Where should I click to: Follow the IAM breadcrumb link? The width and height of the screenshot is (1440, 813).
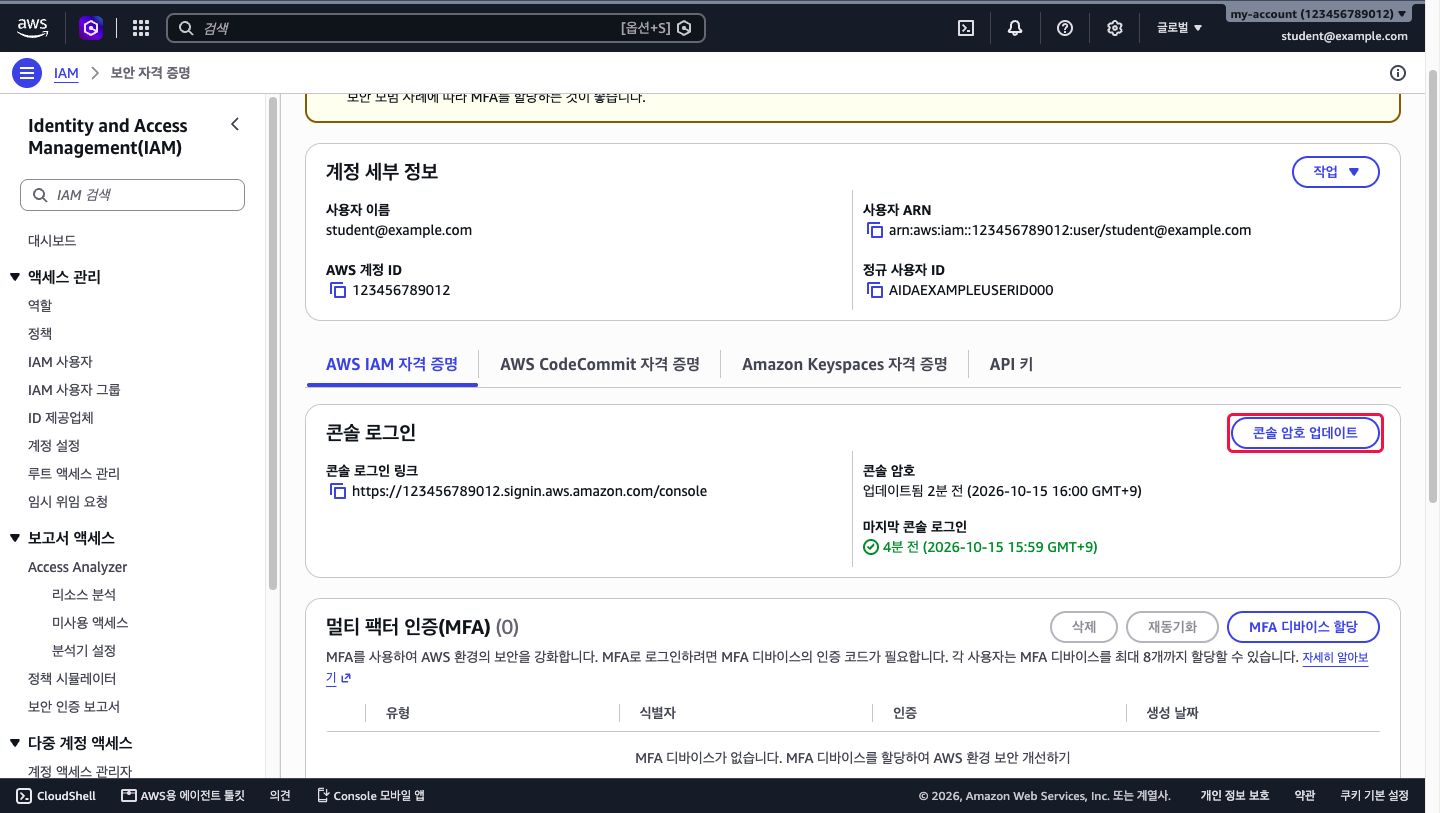click(x=66, y=73)
